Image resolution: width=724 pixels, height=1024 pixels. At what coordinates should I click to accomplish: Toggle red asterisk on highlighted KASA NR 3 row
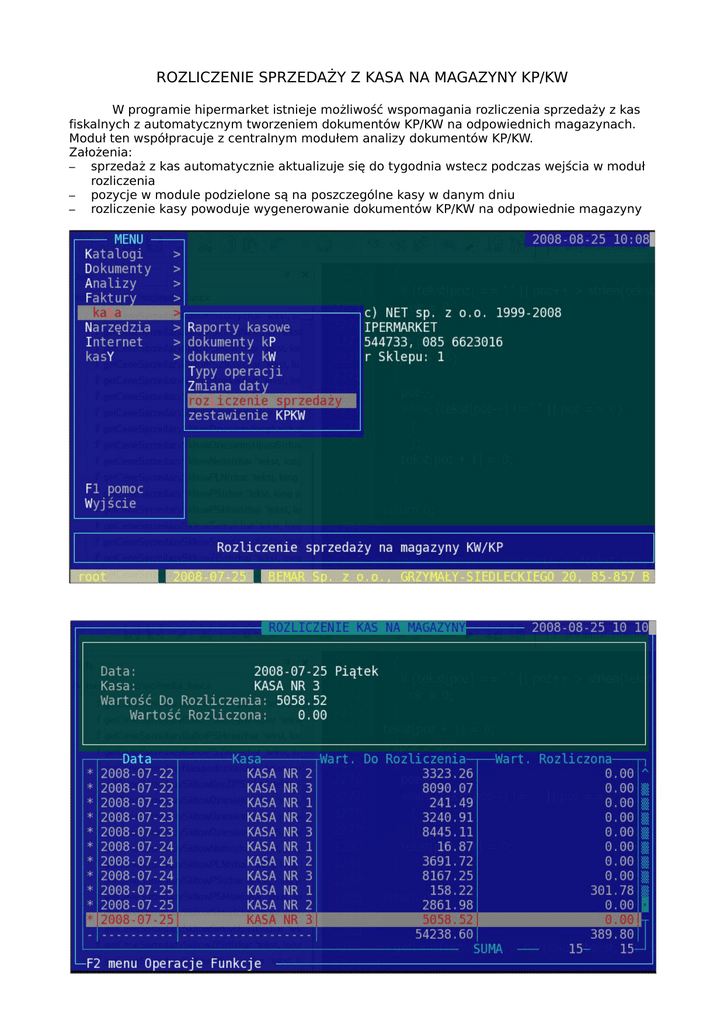[x=90, y=919]
